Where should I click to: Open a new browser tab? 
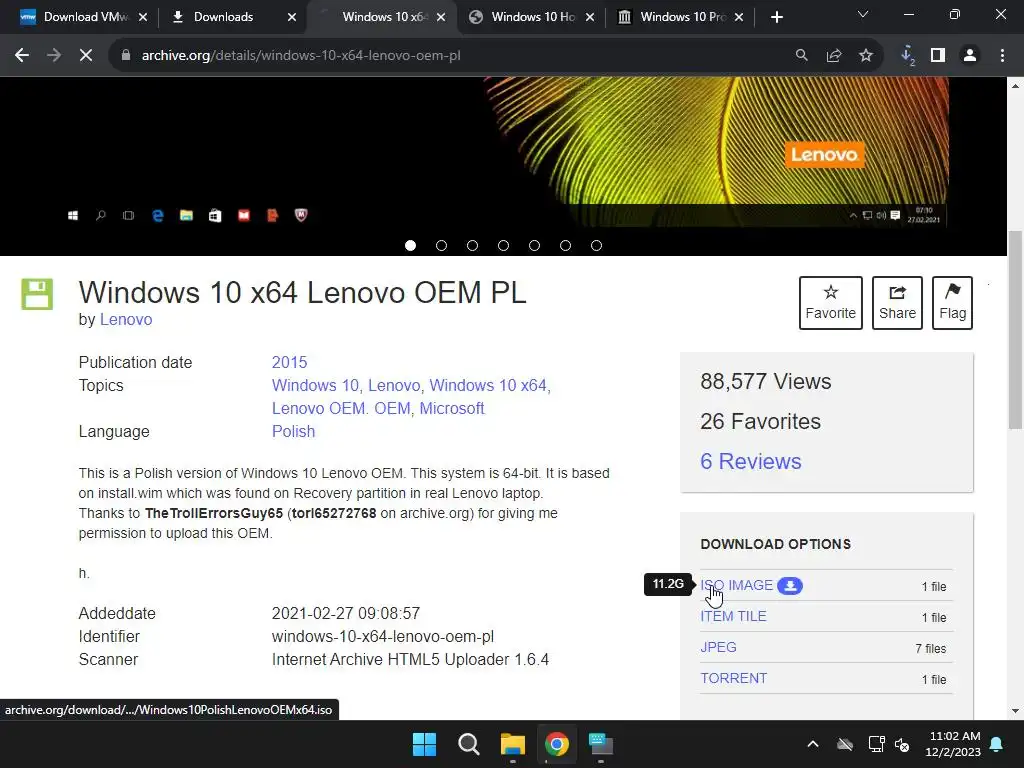click(776, 17)
